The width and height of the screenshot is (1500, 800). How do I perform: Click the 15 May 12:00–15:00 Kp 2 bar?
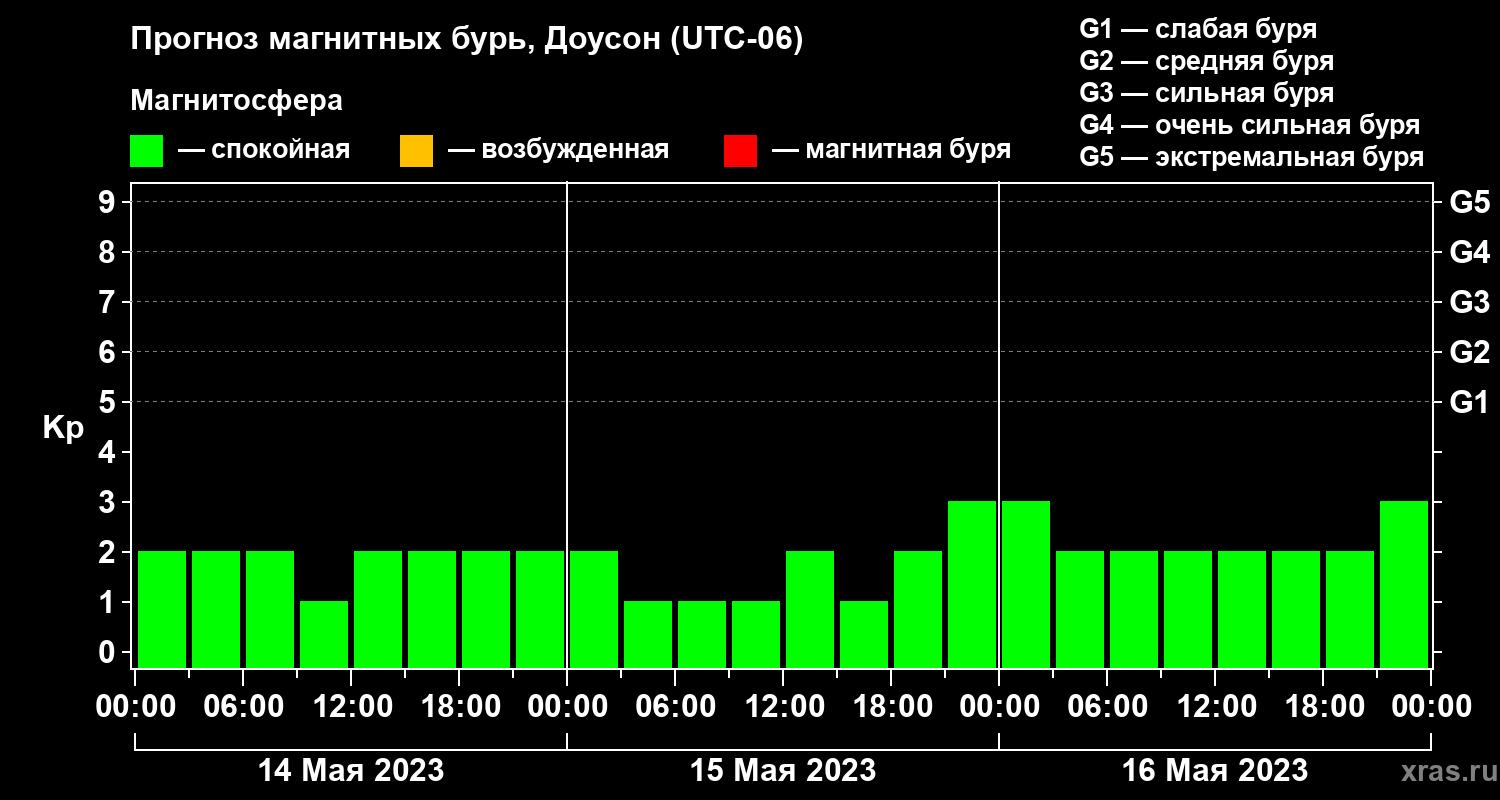[x=810, y=609]
